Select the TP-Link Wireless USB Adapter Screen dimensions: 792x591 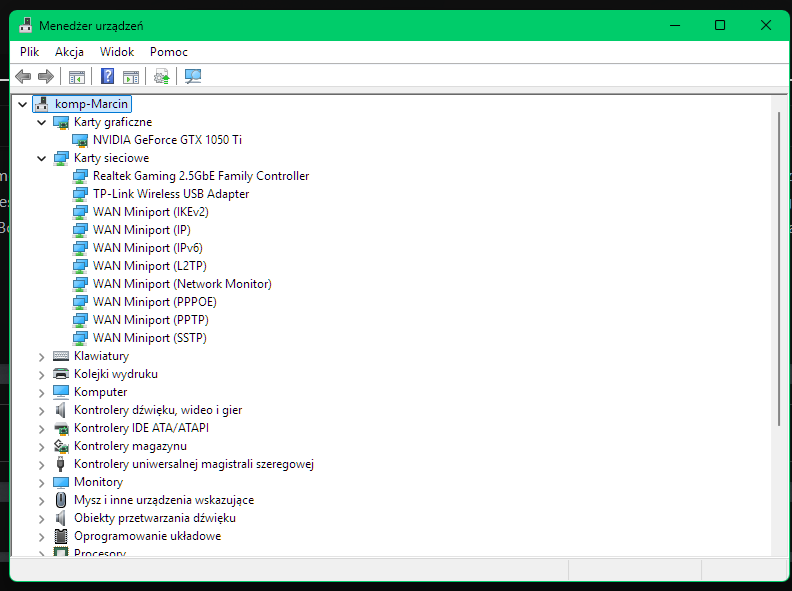pyautogui.click(x=171, y=194)
